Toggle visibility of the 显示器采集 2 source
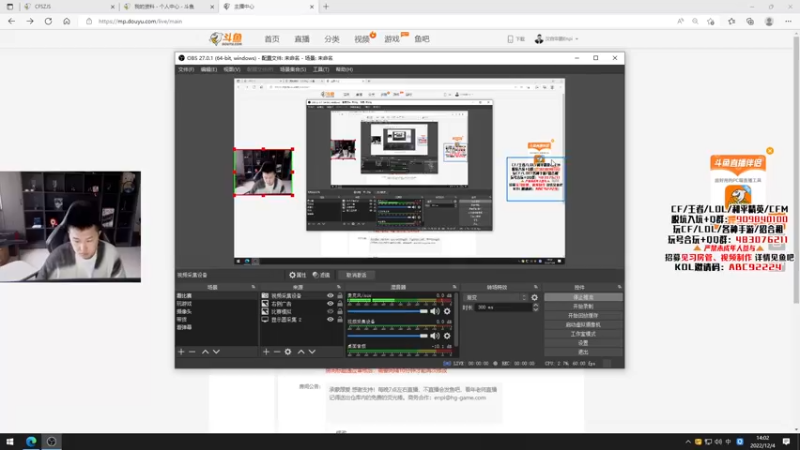The width and height of the screenshot is (800, 450). tap(330, 319)
